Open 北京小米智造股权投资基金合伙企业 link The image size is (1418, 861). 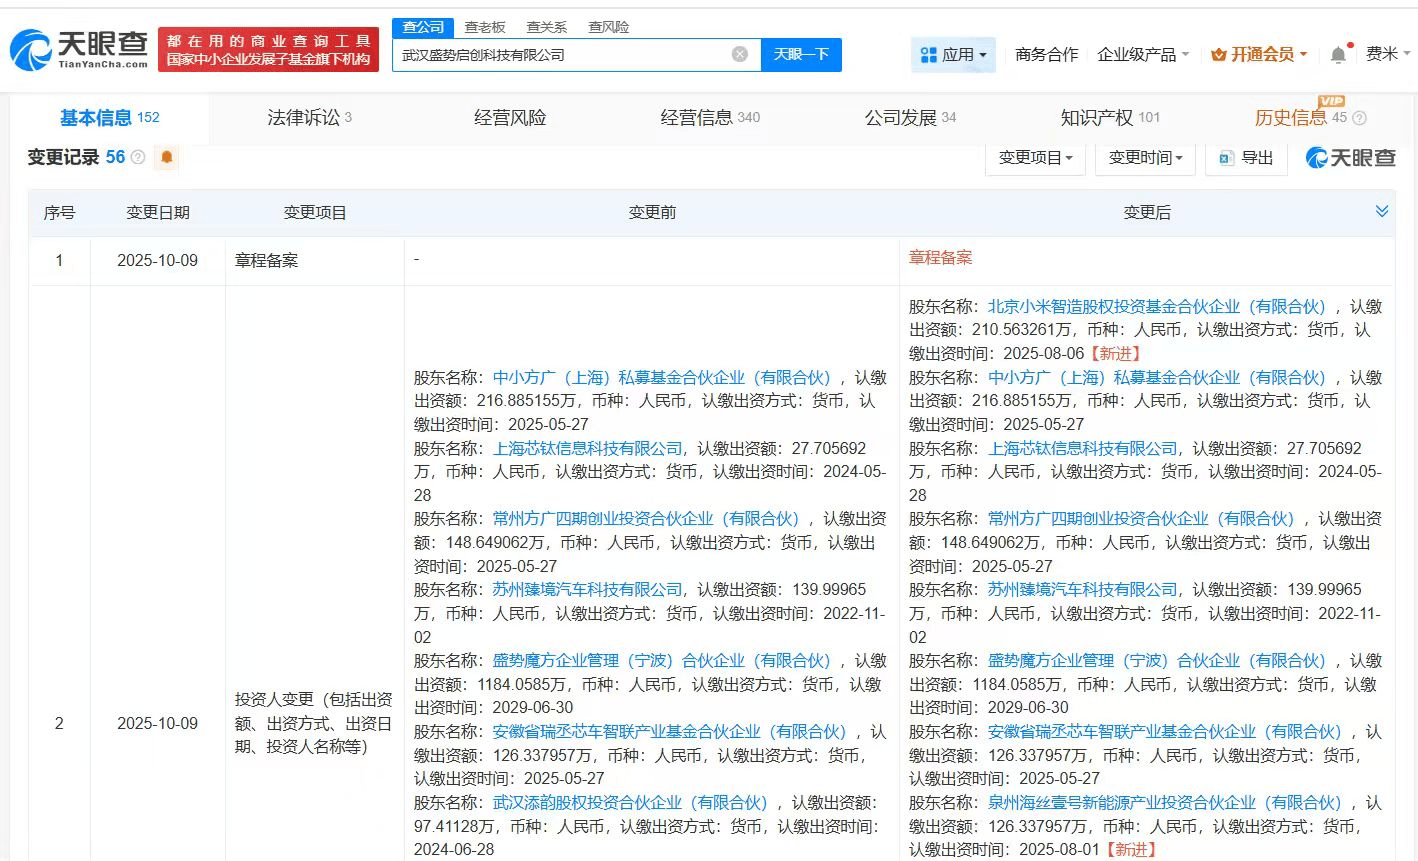pos(1156,307)
